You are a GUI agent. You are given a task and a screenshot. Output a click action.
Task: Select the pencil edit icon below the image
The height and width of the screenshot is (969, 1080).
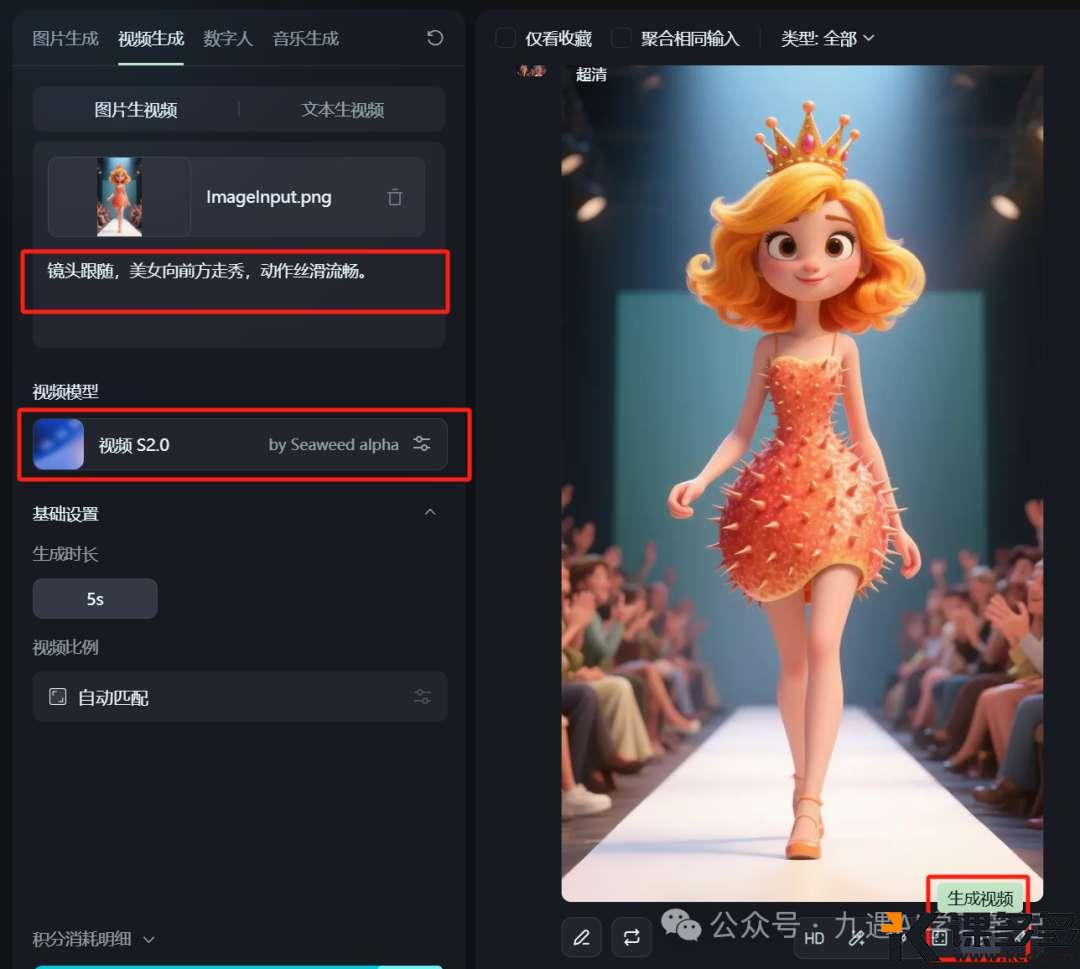tap(581, 937)
